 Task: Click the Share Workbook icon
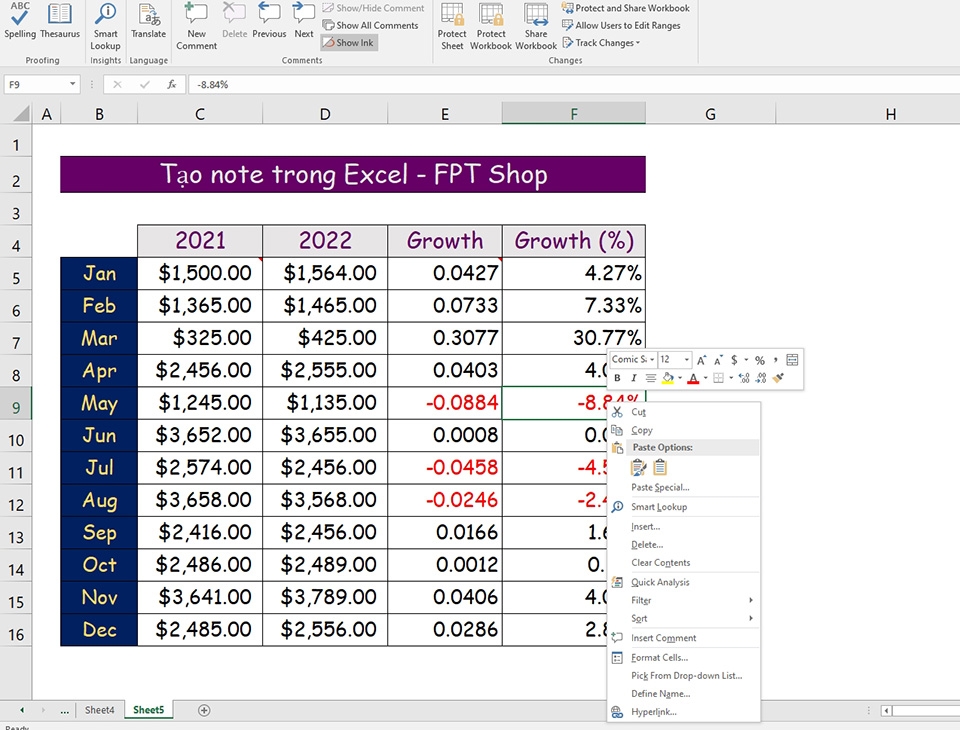pyautogui.click(x=536, y=26)
